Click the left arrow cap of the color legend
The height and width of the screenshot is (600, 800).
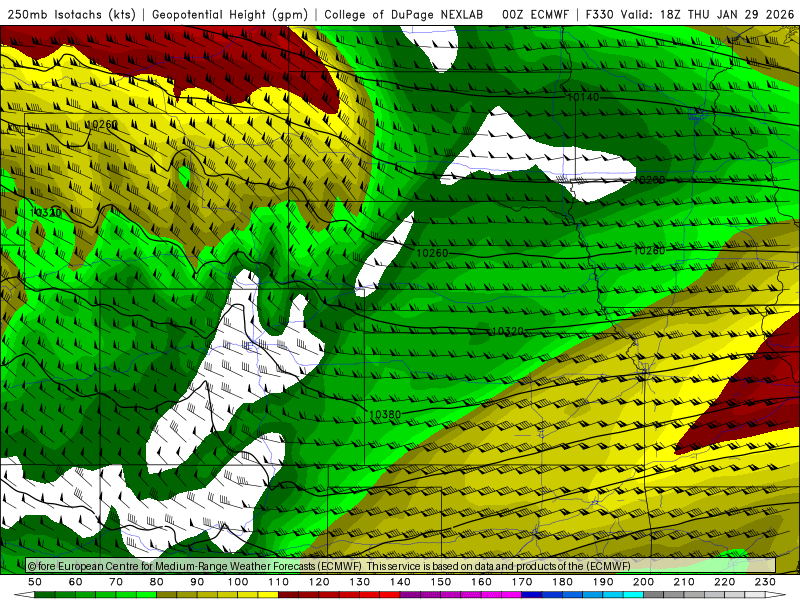coord(24,595)
